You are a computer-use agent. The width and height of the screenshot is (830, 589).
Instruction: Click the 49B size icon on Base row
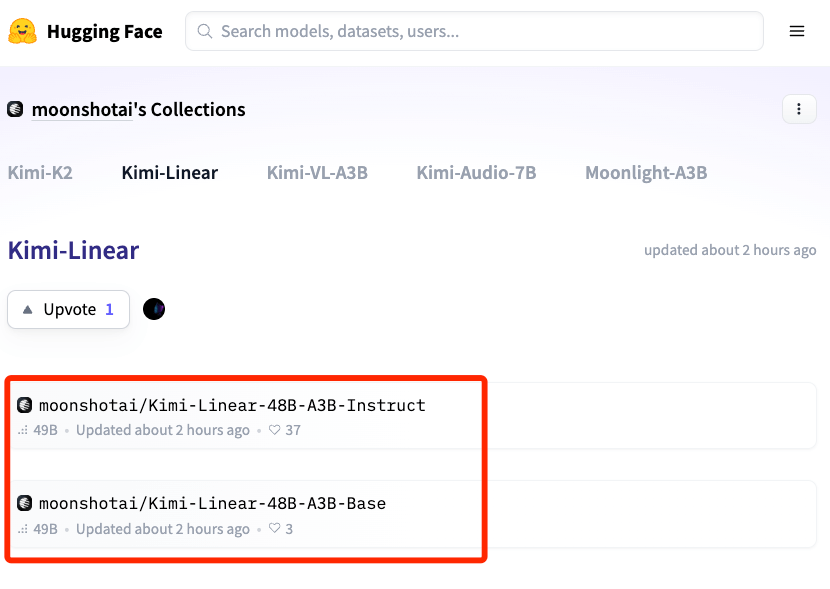pos(23,529)
